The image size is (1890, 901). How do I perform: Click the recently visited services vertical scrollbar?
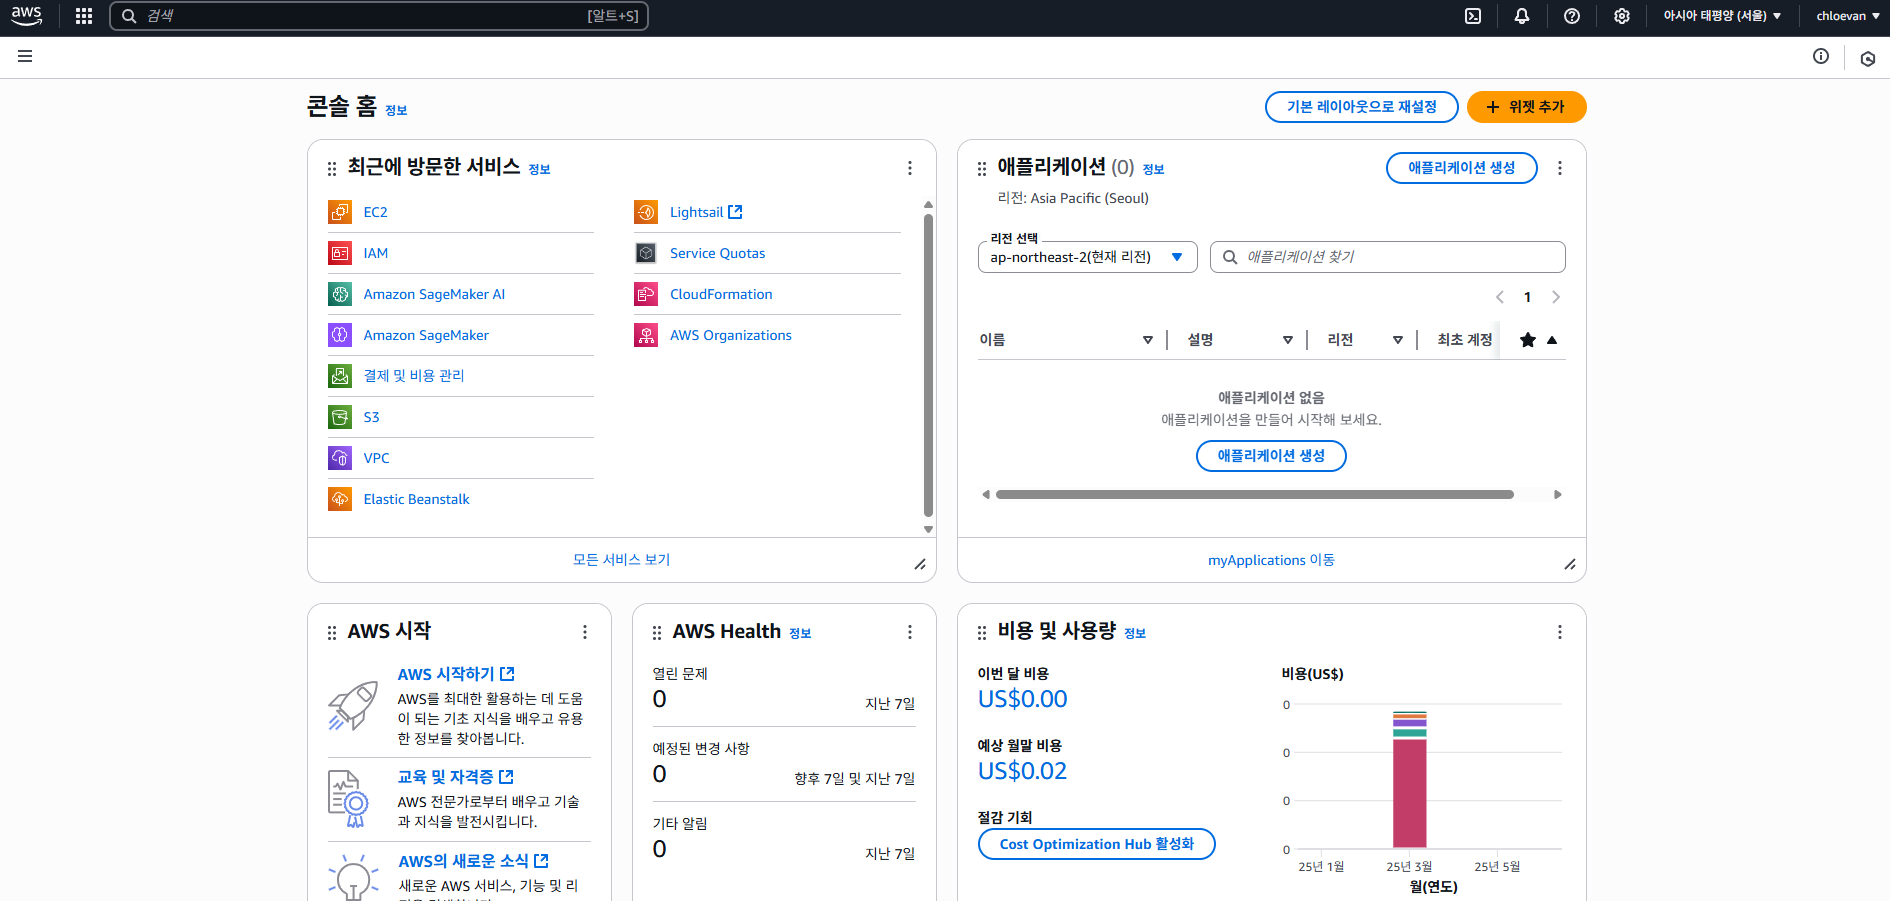coord(928,365)
